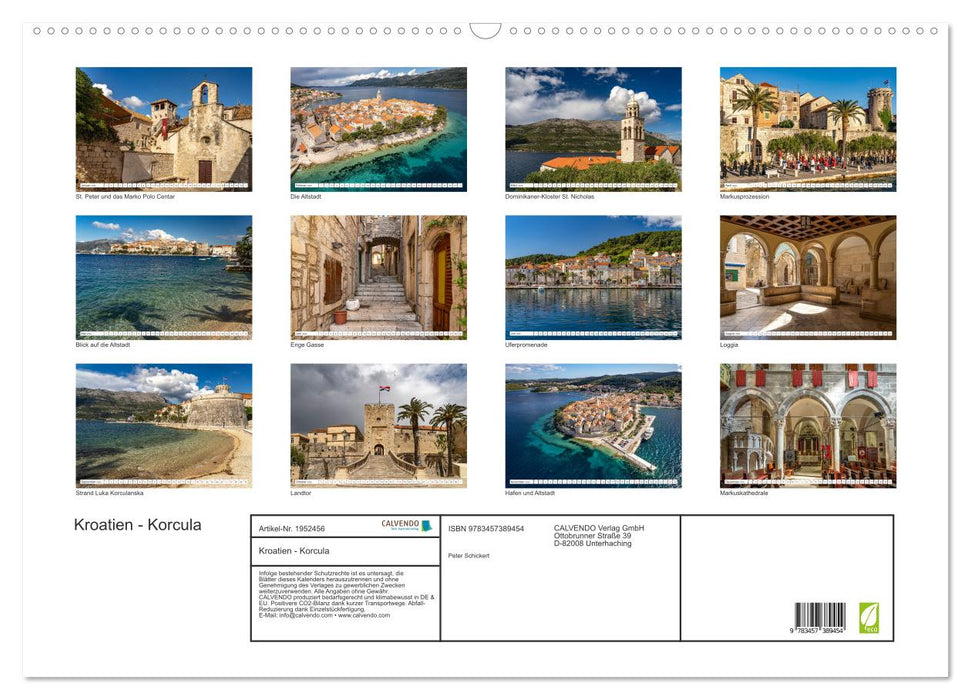This screenshot has height=700, width=971.
Task: Click the month strip under Die Altstadt photo
Action: pyautogui.click(x=378, y=183)
